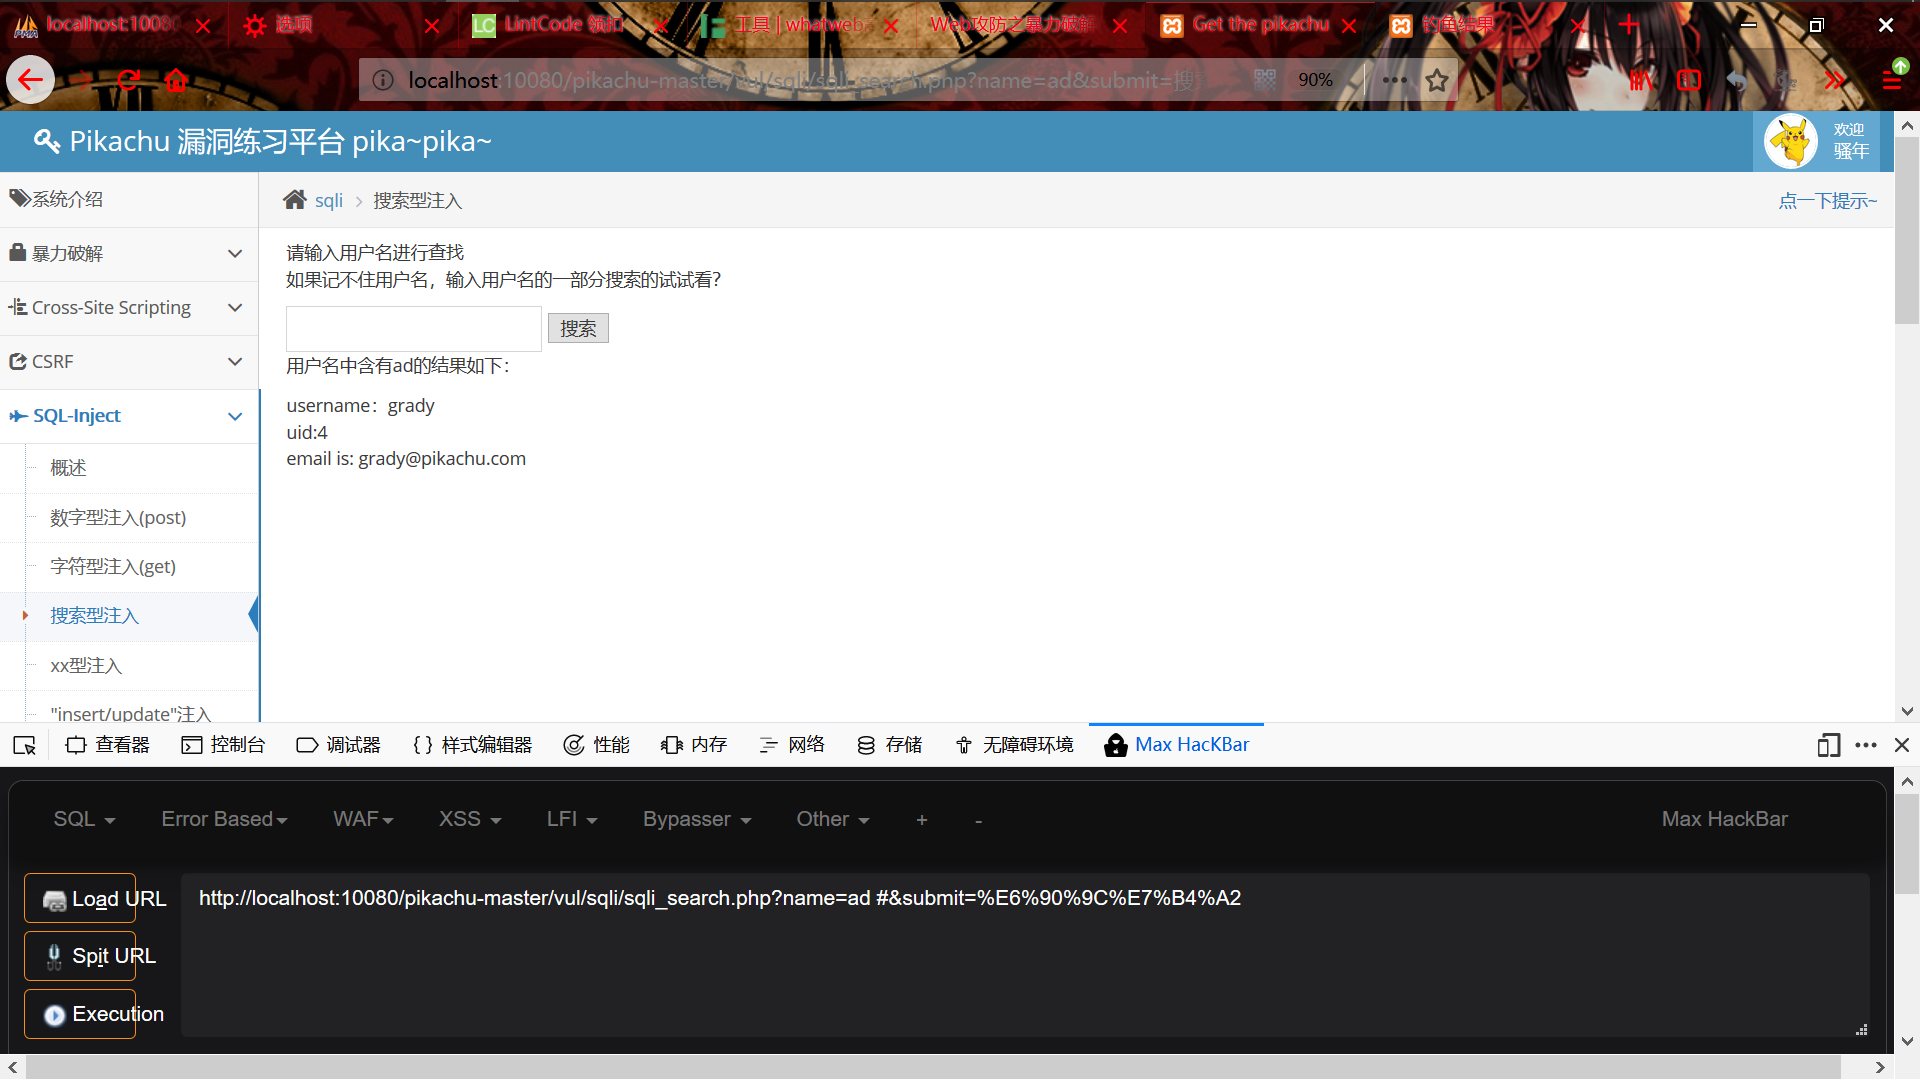
Task: Open the XSS dropdown in HackBar
Action: (x=469, y=819)
